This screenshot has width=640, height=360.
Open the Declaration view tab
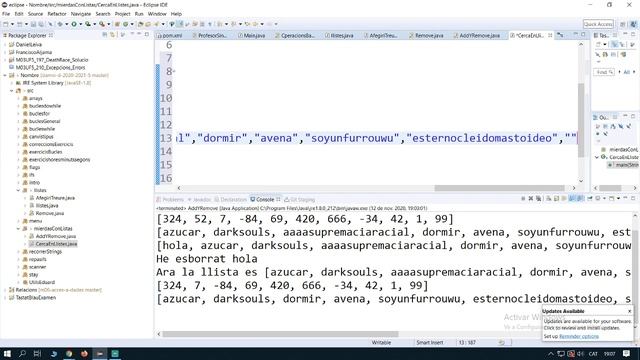tap(231, 200)
